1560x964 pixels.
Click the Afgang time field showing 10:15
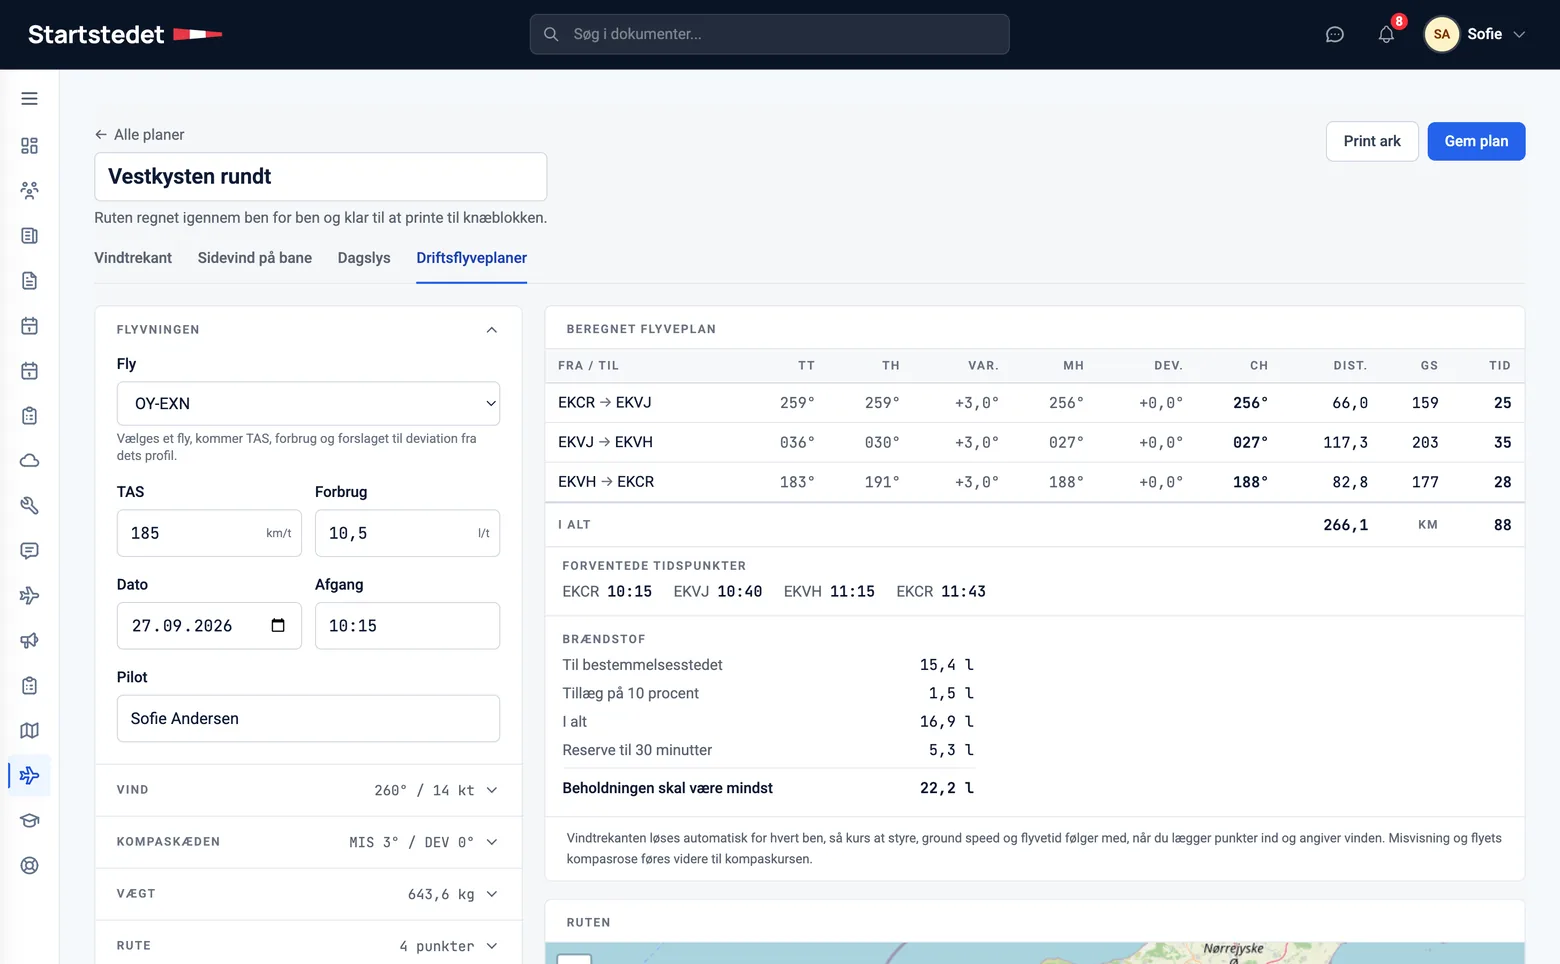pyautogui.click(x=407, y=626)
